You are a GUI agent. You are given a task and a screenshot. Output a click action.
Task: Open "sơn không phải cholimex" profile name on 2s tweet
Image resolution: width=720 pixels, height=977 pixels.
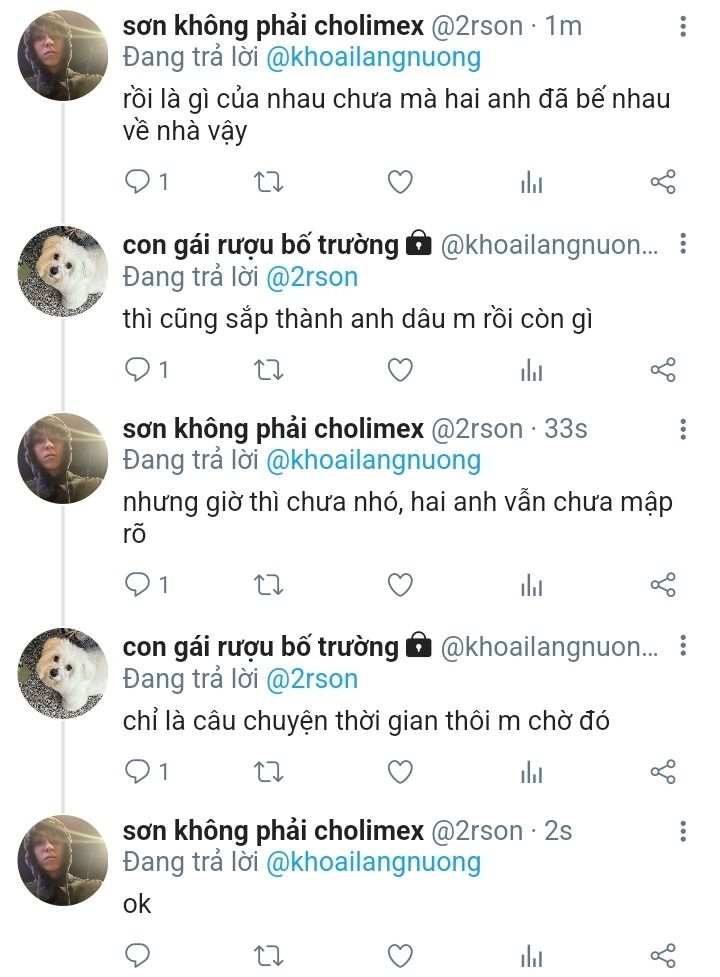tap(272, 831)
